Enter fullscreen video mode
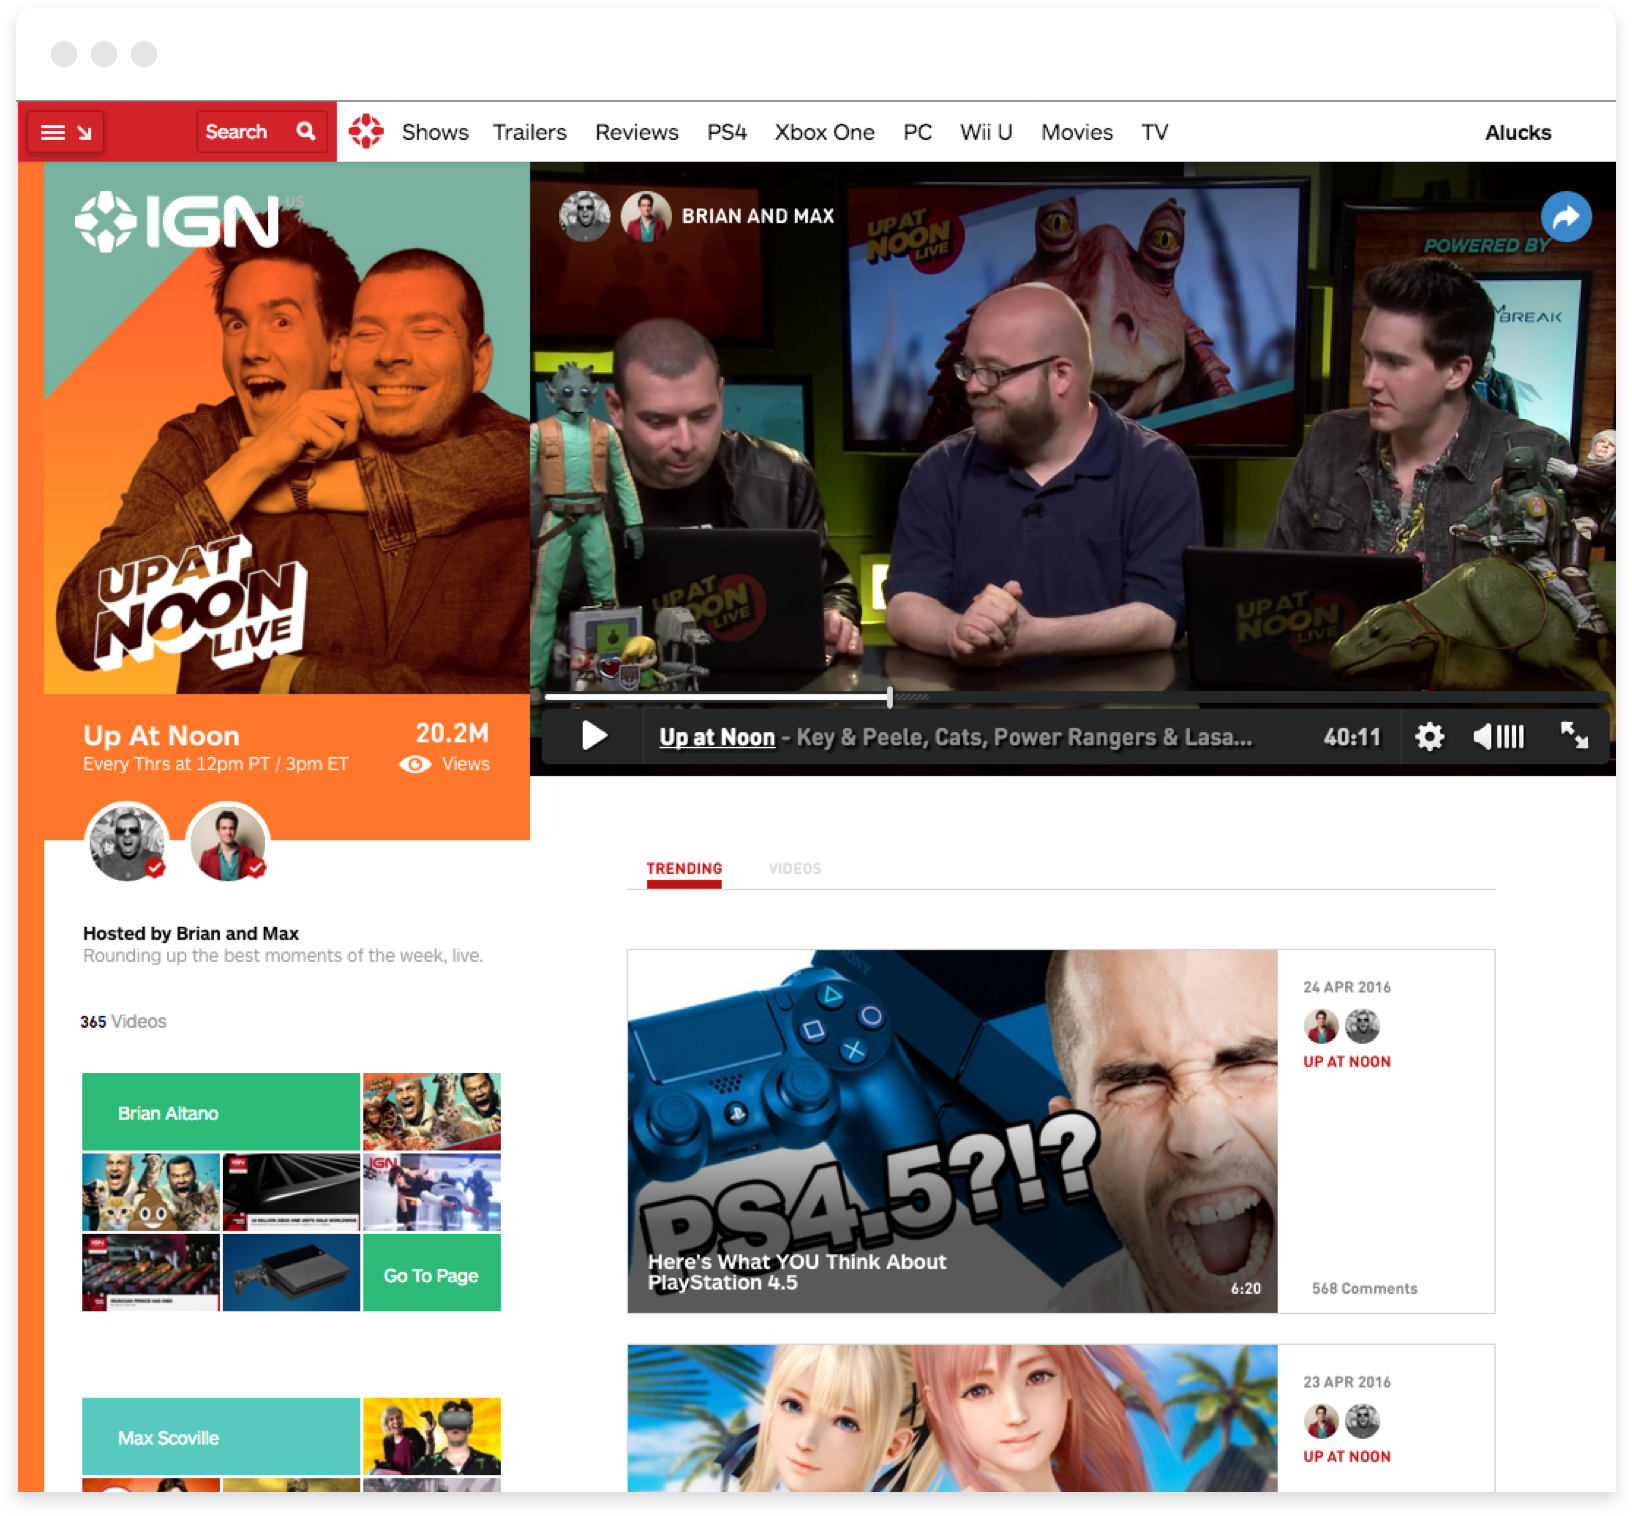Image resolution: width=1632 pixels, height=1516 pixels. point(1575,736)
